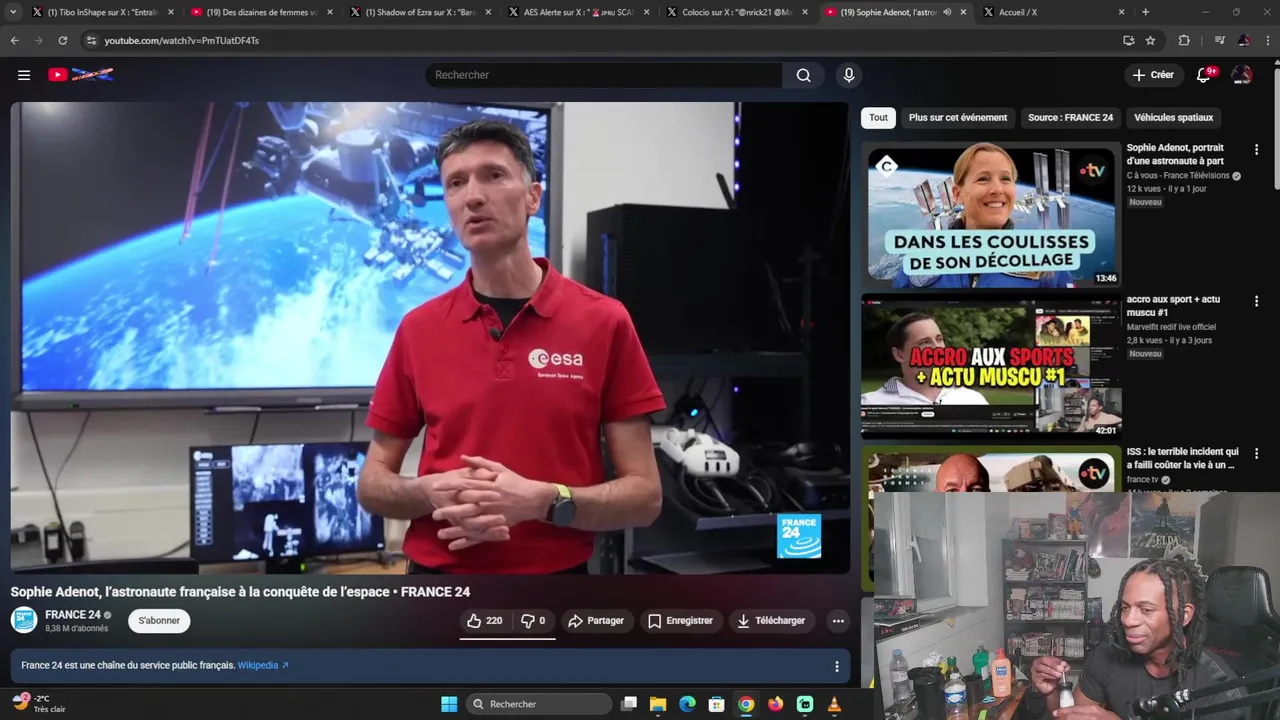This screenshot has width=1280, height=720.
Task: Launch Microsoft Edge from taskbar
Action: pyautogui.click(x=687, y=704)
